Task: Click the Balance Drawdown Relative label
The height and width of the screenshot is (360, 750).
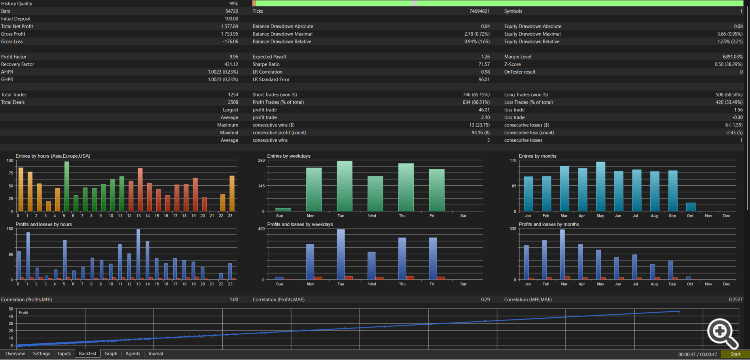Action: [x=282, y=42]
